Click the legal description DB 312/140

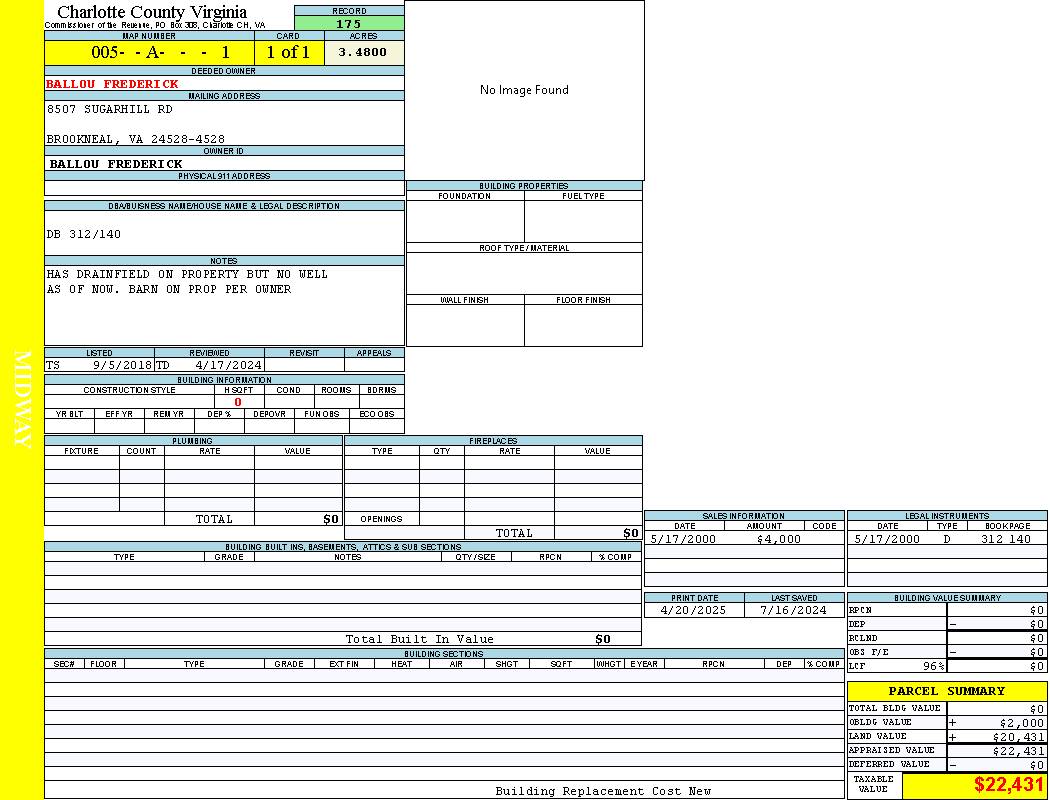(x=84, y=234)
